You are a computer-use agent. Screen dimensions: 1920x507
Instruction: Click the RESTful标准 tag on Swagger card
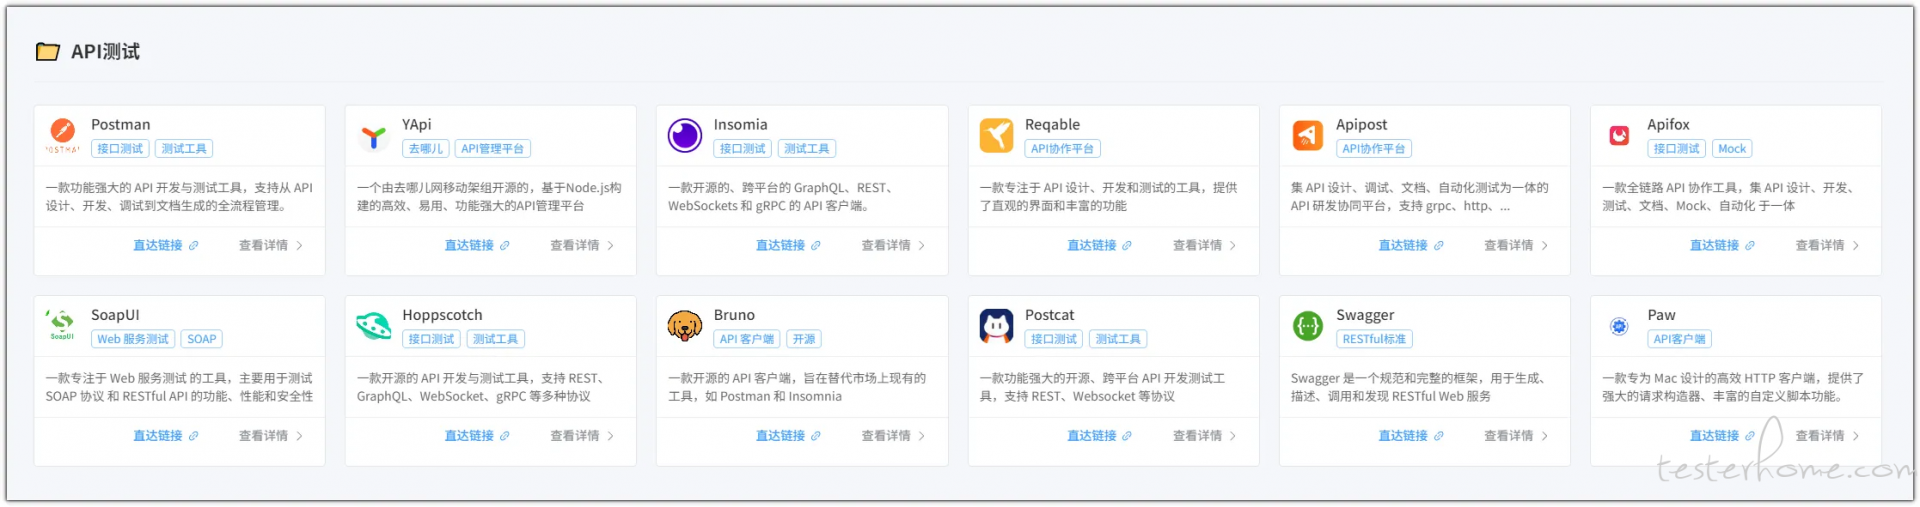coord(1374,339)
